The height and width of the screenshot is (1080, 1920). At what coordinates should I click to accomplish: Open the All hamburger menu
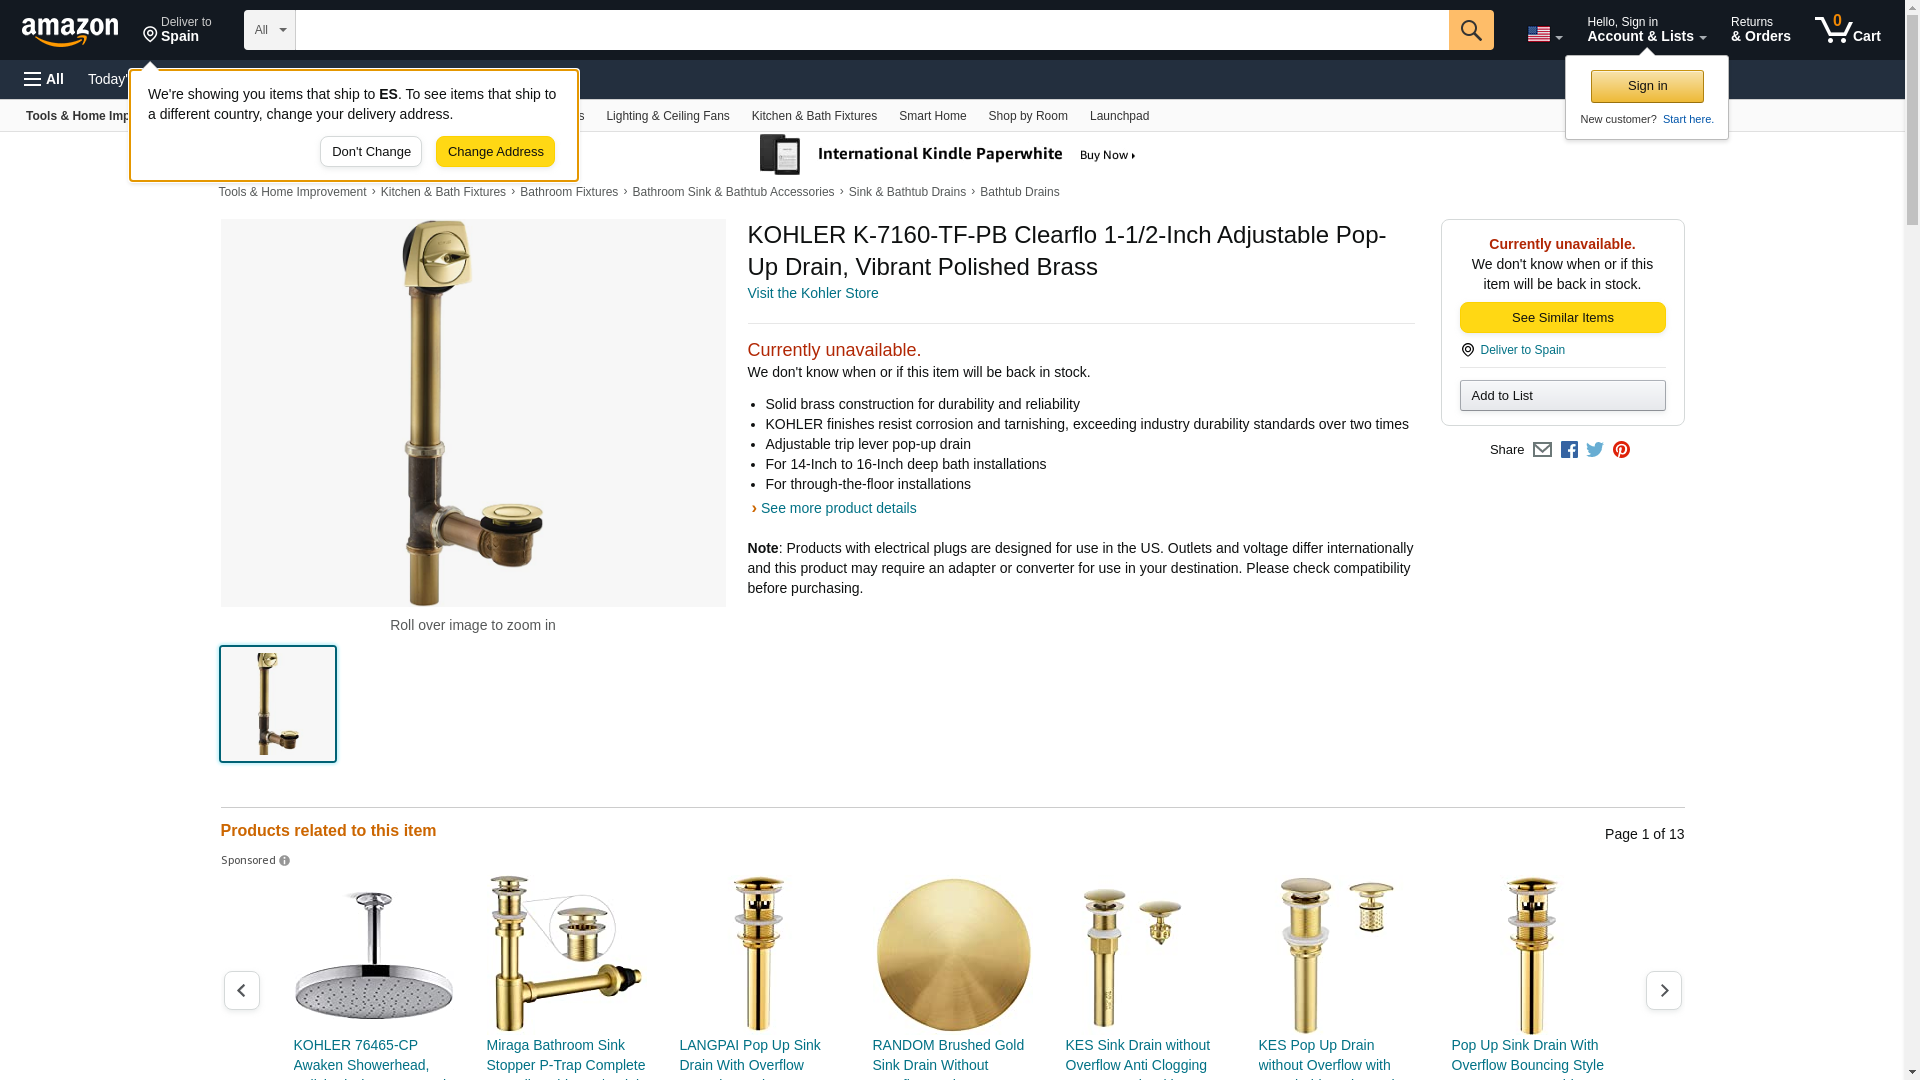pos(44,79)
